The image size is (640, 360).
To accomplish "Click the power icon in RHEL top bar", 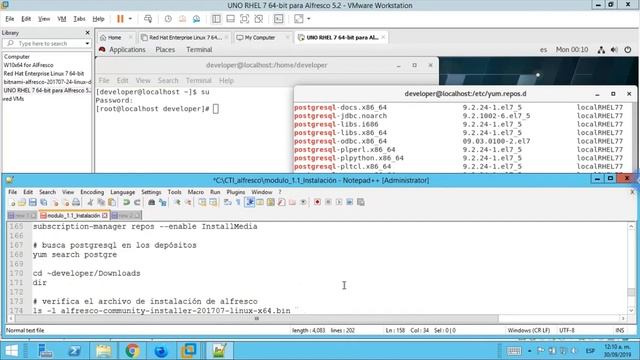I will tap(628, 50).
